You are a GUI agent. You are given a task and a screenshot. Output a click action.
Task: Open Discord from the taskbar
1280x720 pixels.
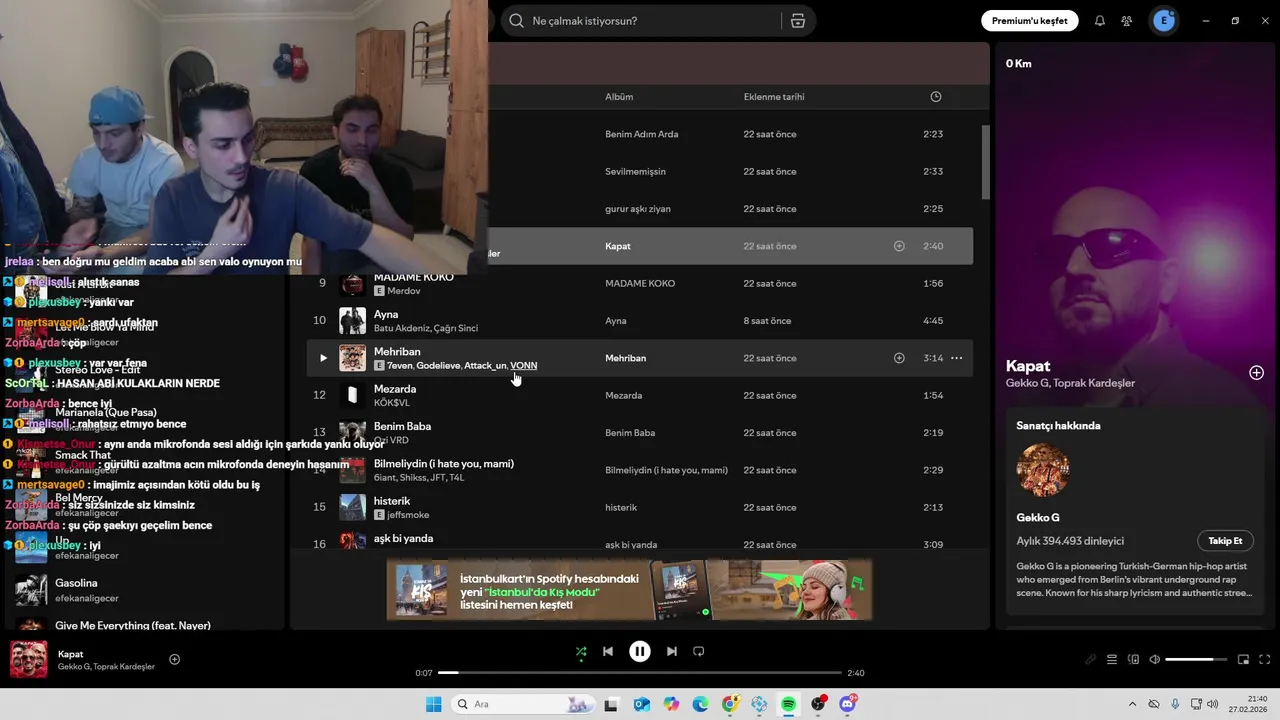(x=848, y=704)
